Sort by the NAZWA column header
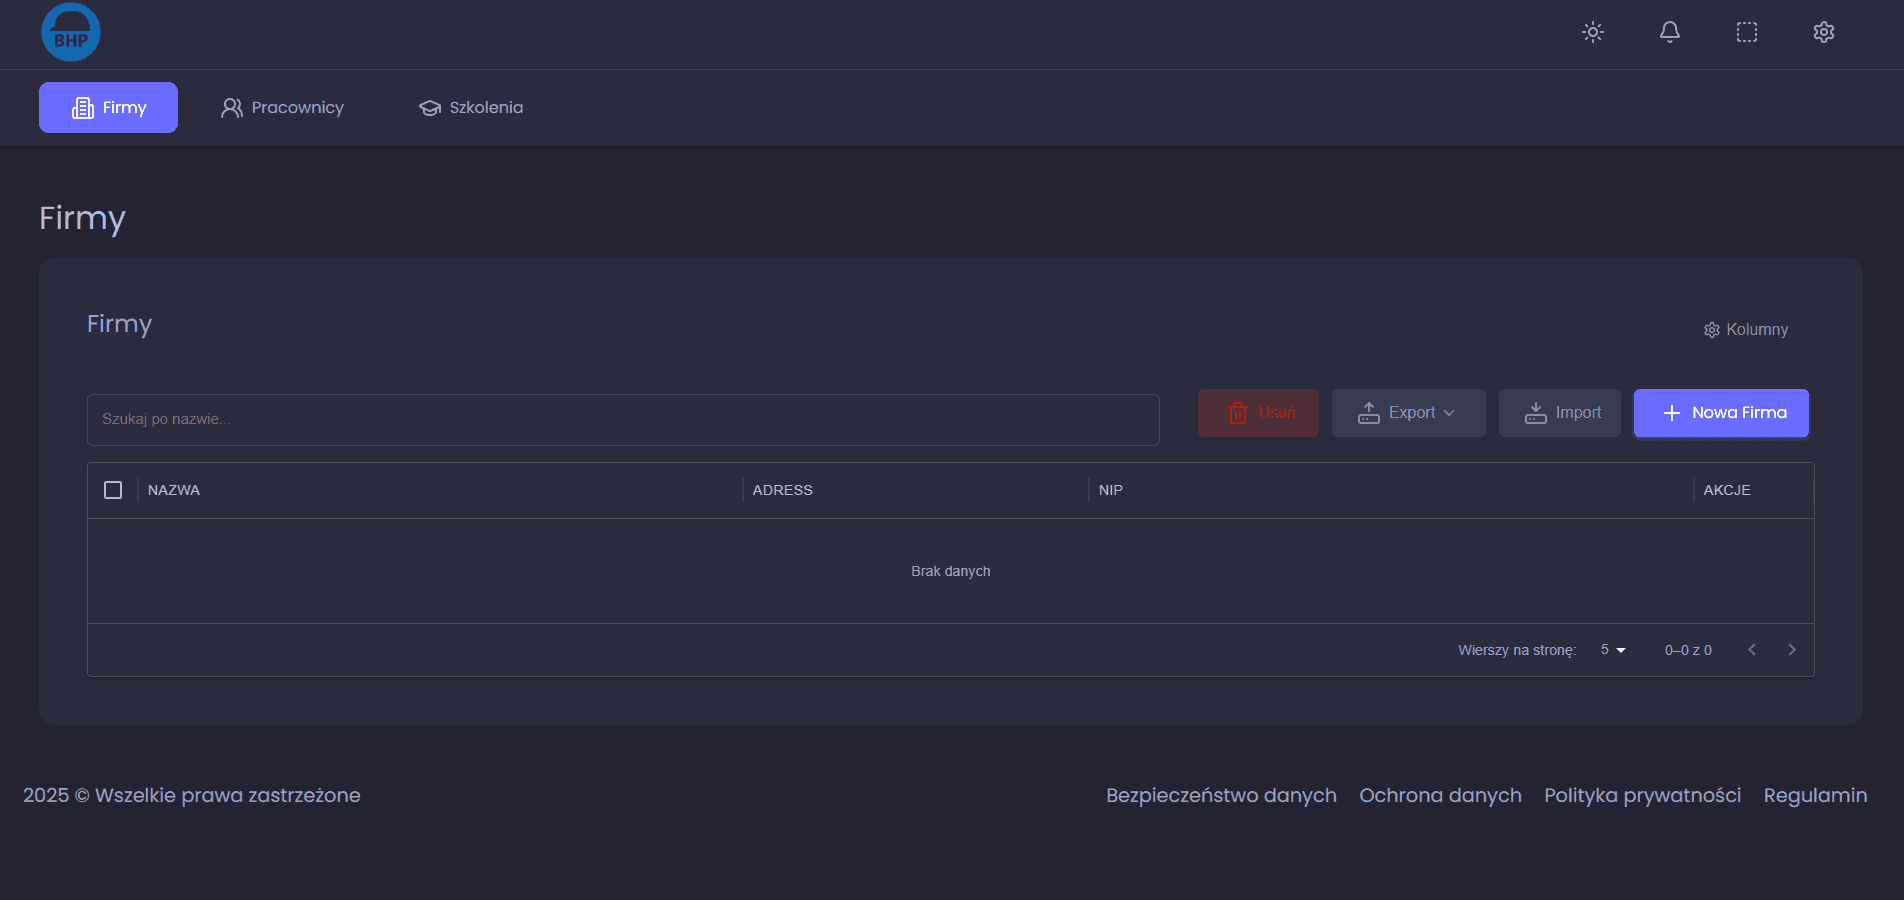Viewport: 1904px width, 900px height. 174,490
